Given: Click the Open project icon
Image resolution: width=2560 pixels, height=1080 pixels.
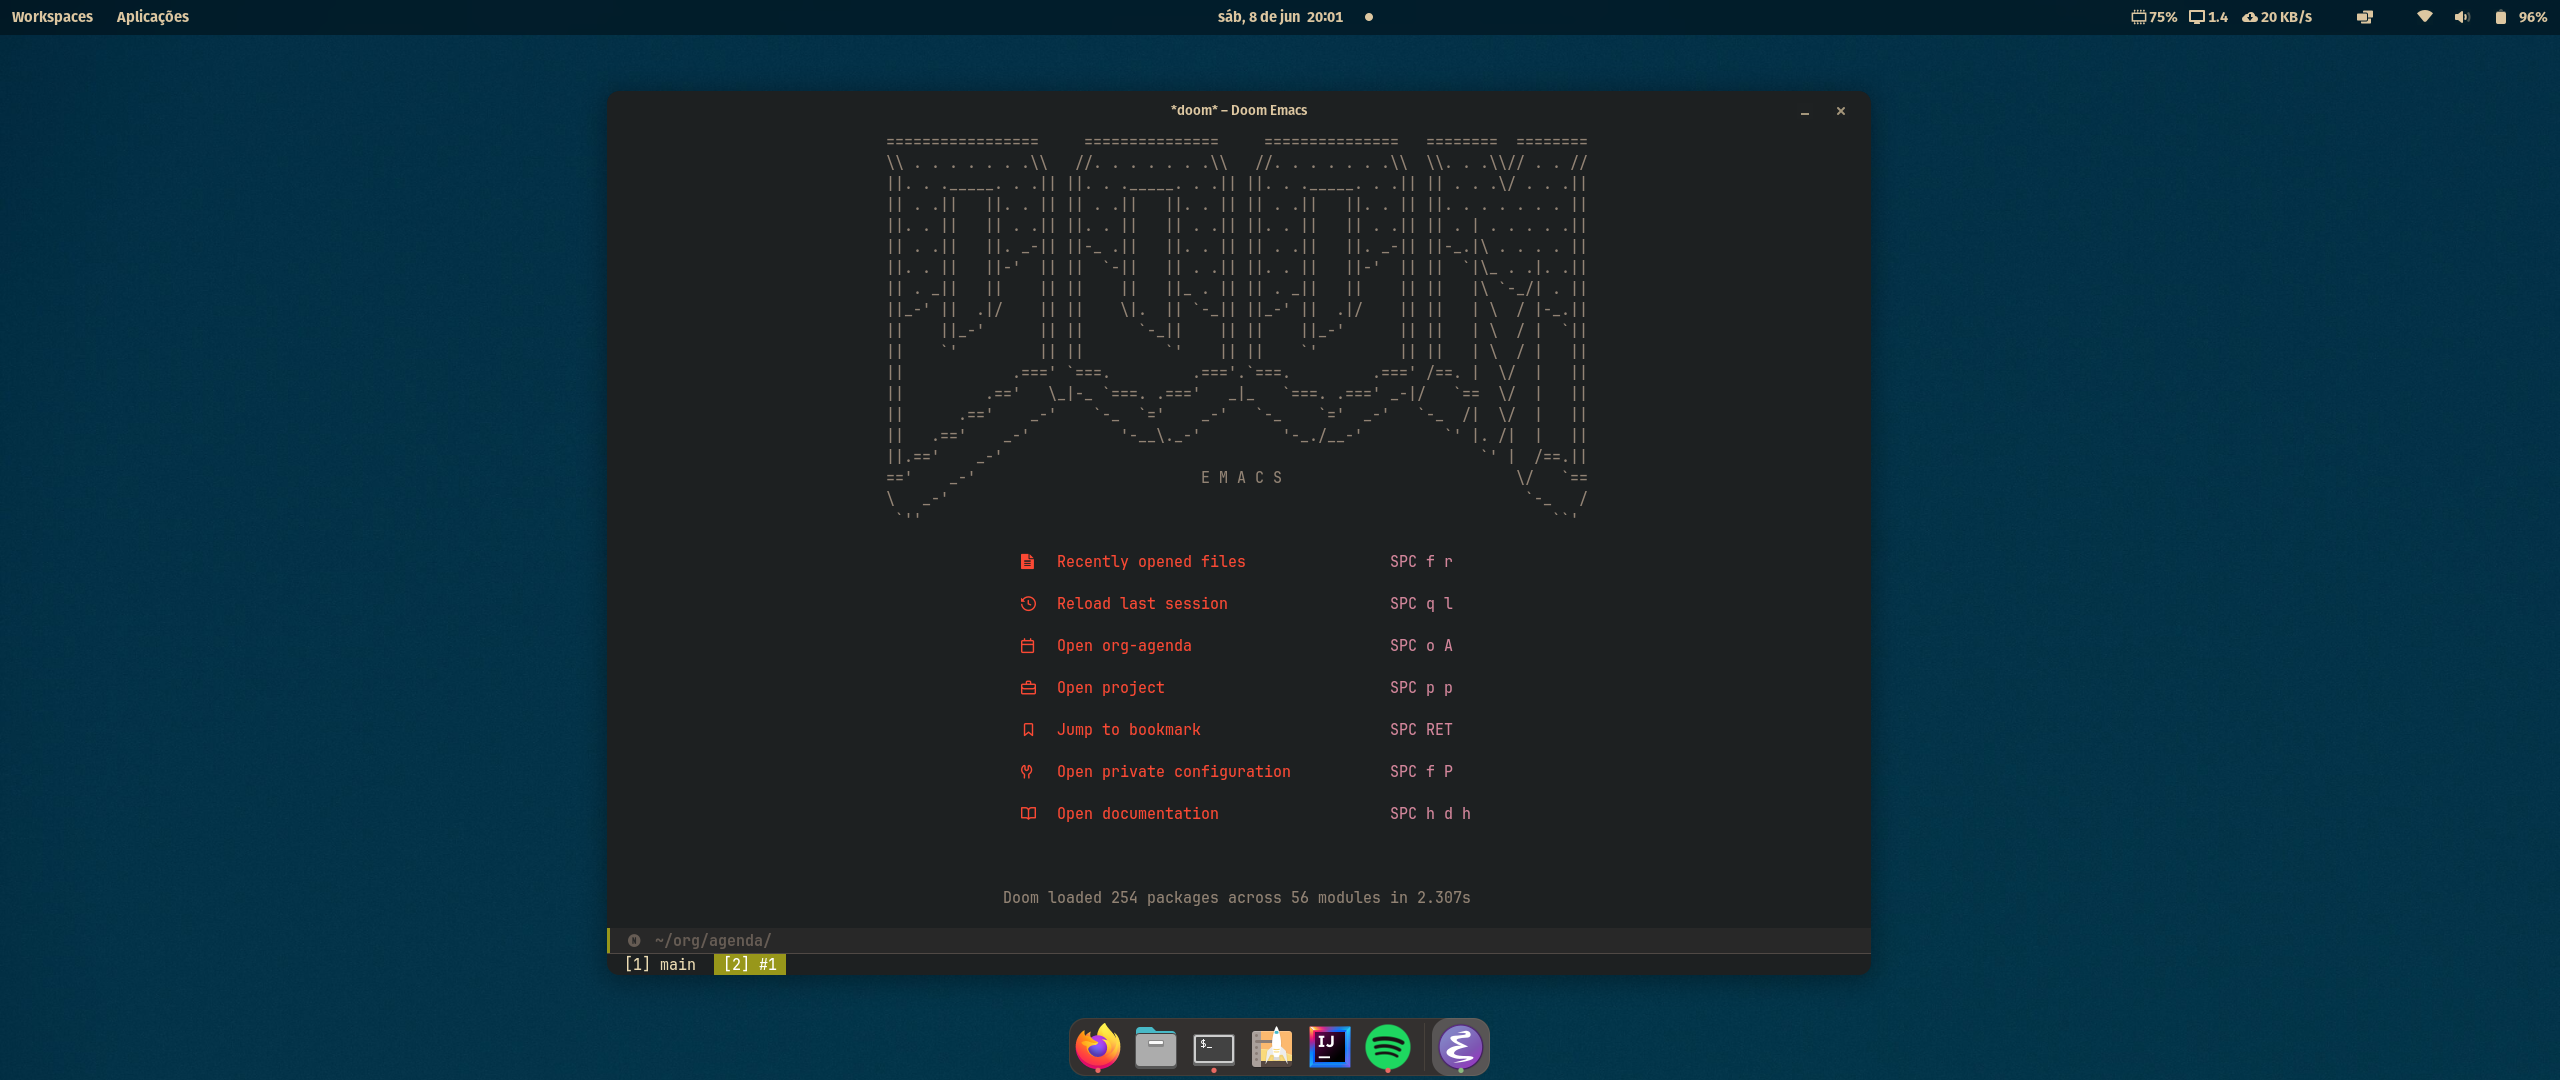Looking at the screenshot, I should pos(1025,687).
